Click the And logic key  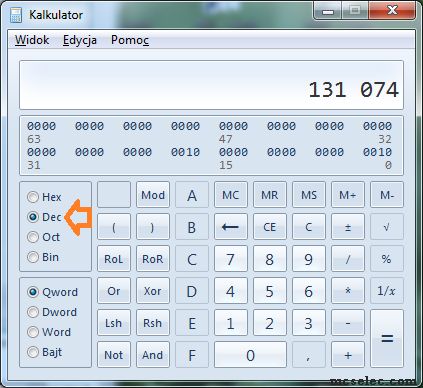point(153,355)
